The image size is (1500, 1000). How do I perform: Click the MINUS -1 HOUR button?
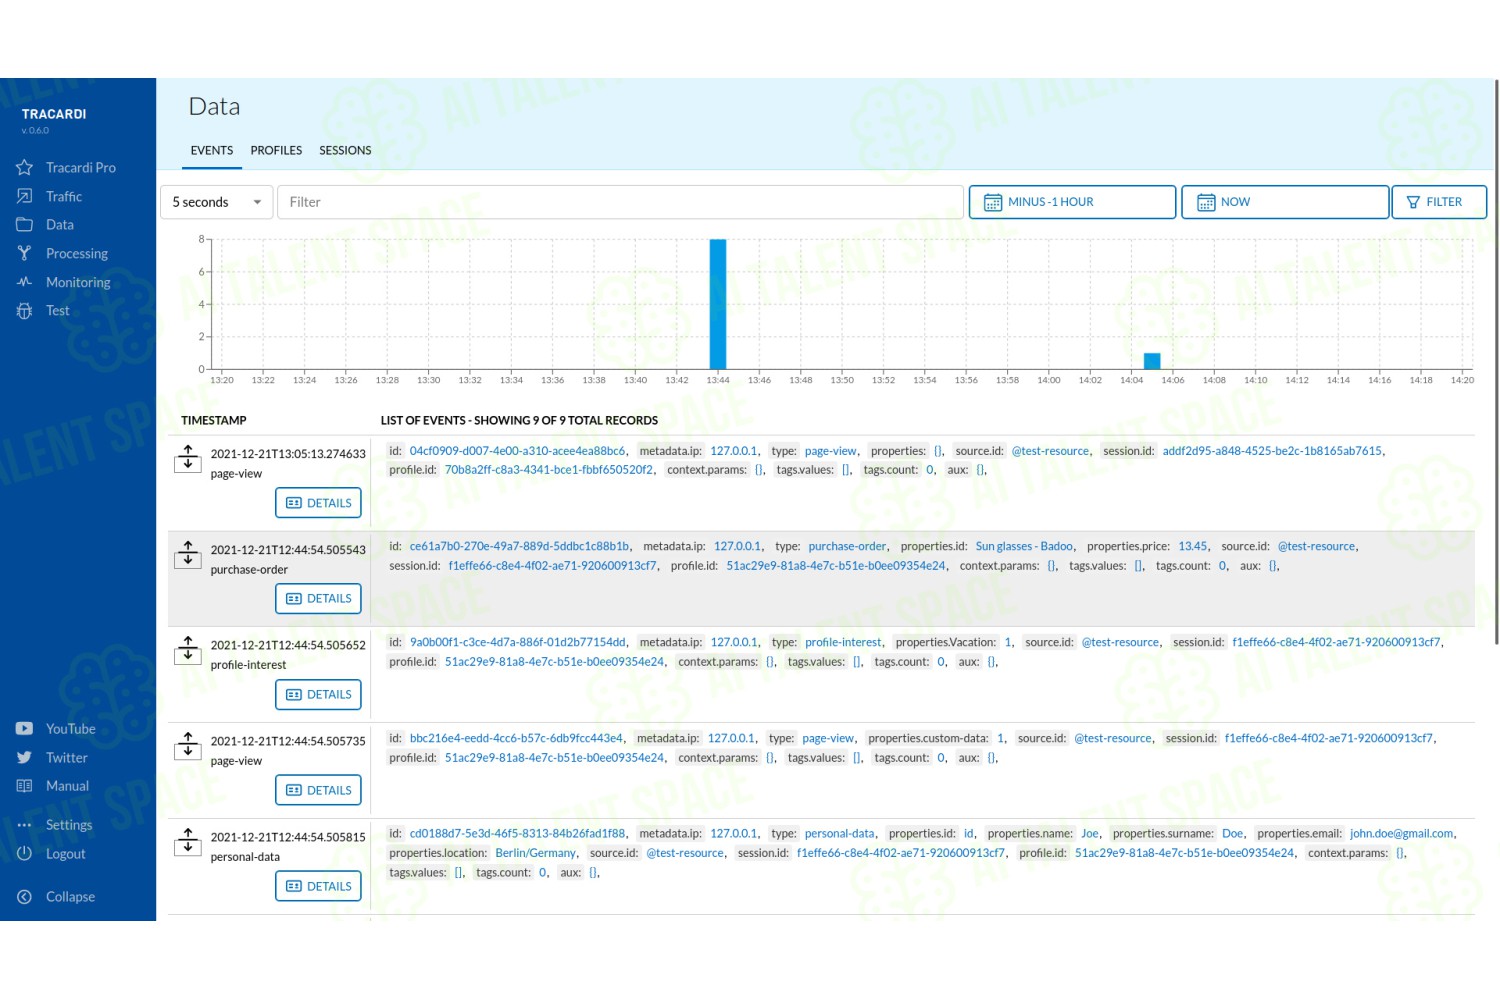pos(1072,202)
